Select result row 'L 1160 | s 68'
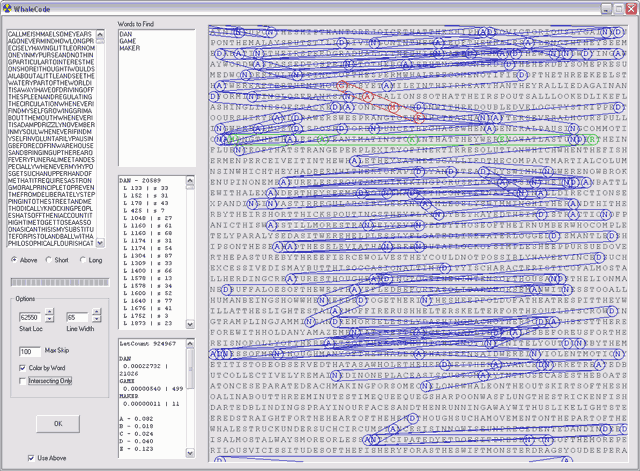 pos(148,233)
